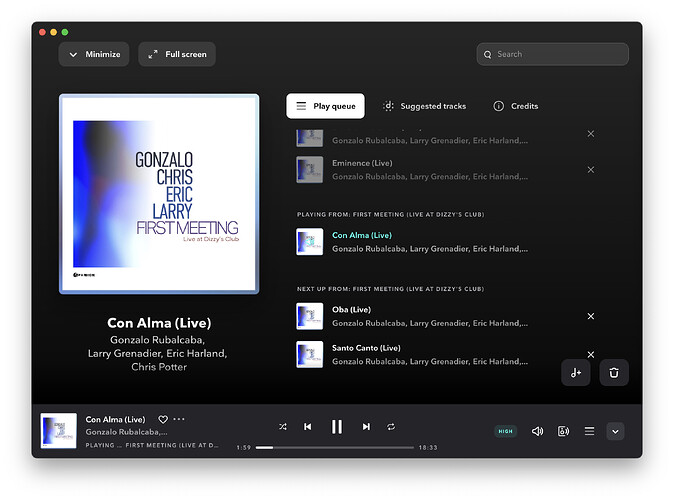Open Con Alma (Live) title in player bar
The image size is (674, 499).
[x=115, y=419]
